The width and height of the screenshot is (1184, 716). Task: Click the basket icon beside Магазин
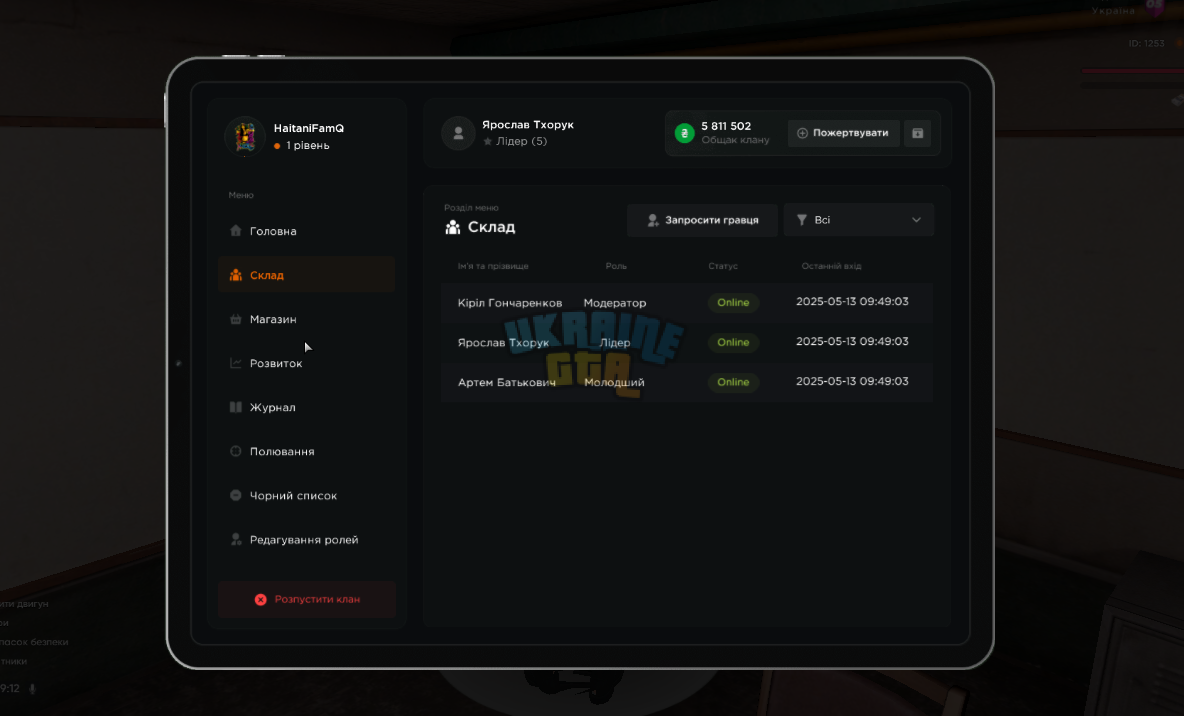236,319
